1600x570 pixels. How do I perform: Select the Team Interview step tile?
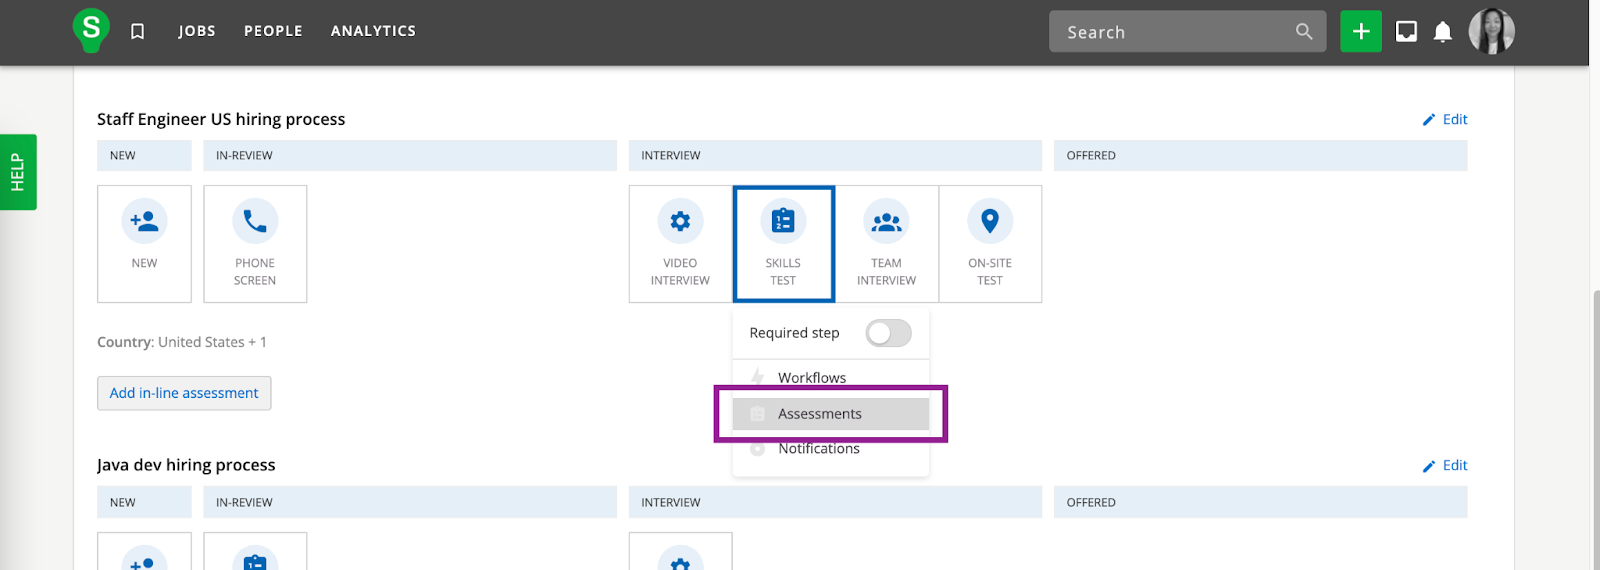coord(886,244)
